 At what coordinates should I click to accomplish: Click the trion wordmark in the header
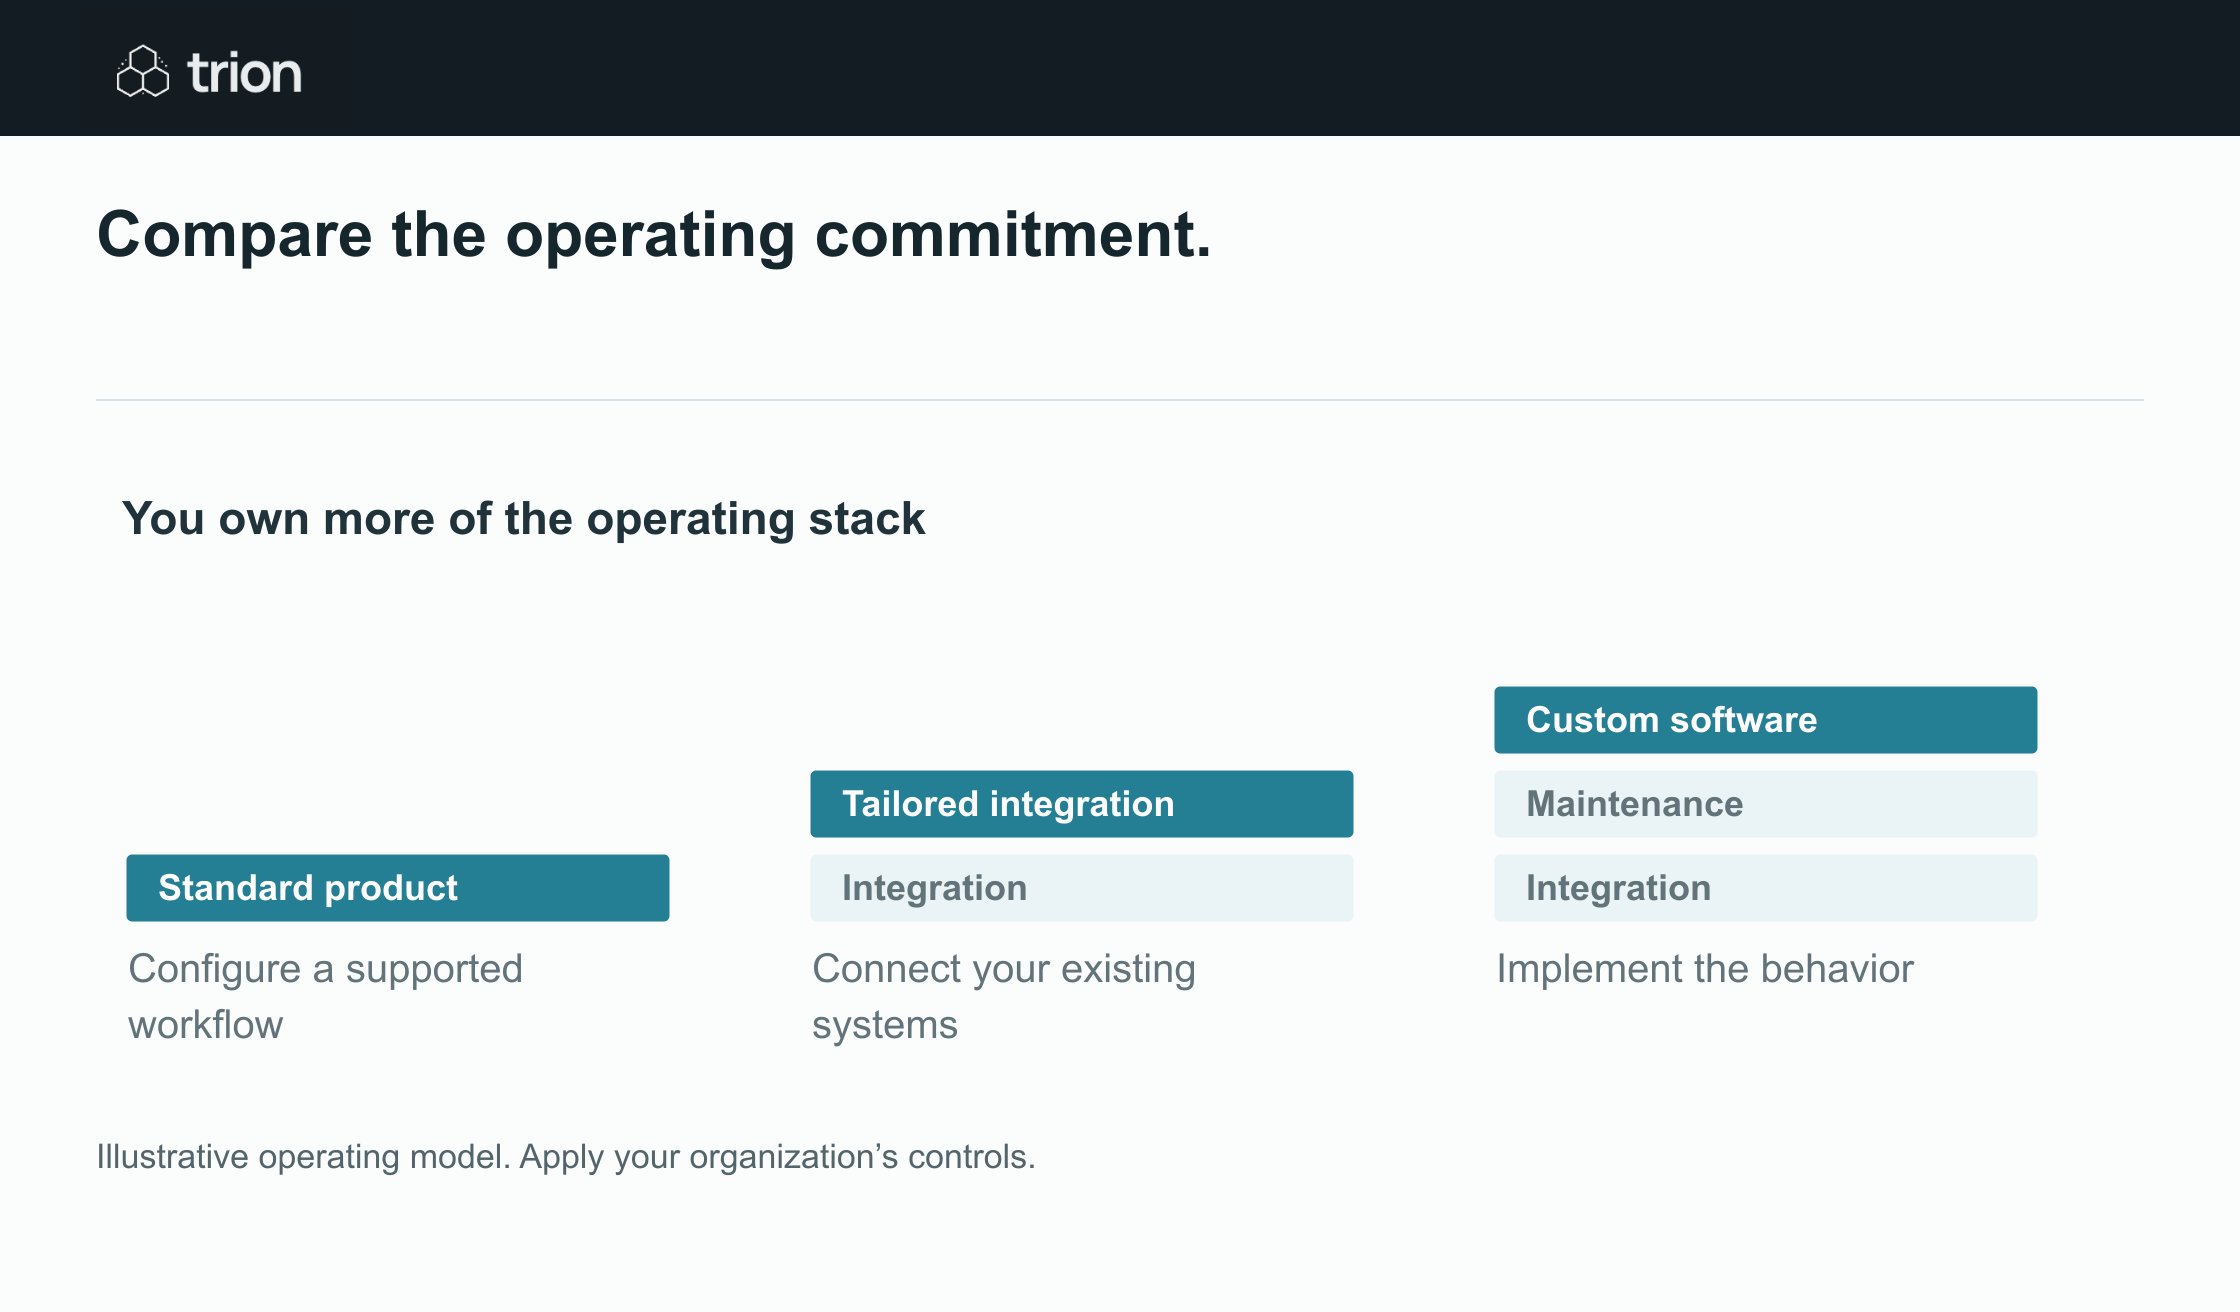[244, 73]
